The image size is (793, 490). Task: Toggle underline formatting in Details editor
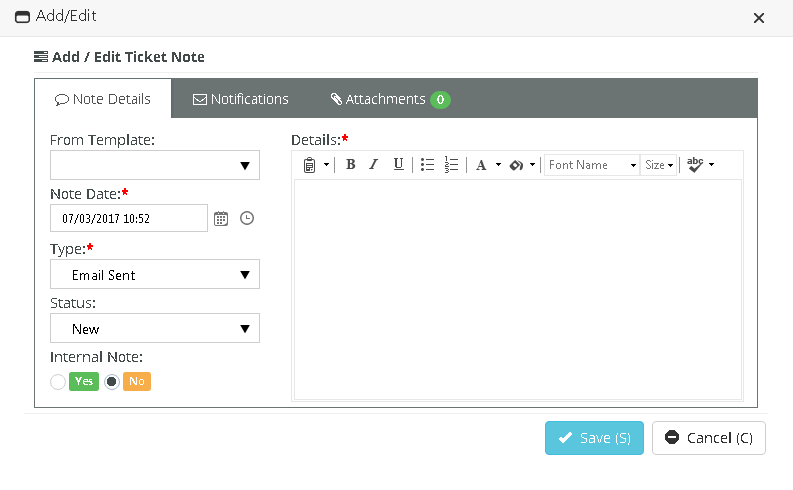point(399,165)
